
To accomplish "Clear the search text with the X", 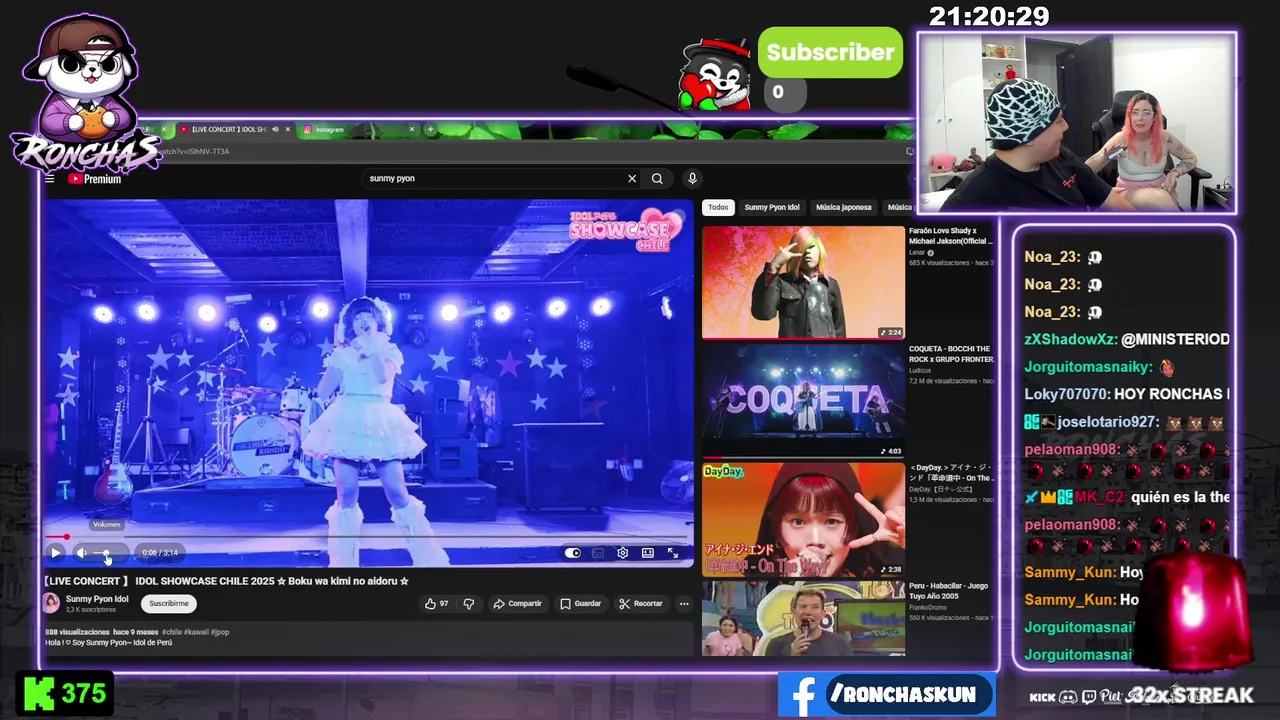I will tap(632, 178).
